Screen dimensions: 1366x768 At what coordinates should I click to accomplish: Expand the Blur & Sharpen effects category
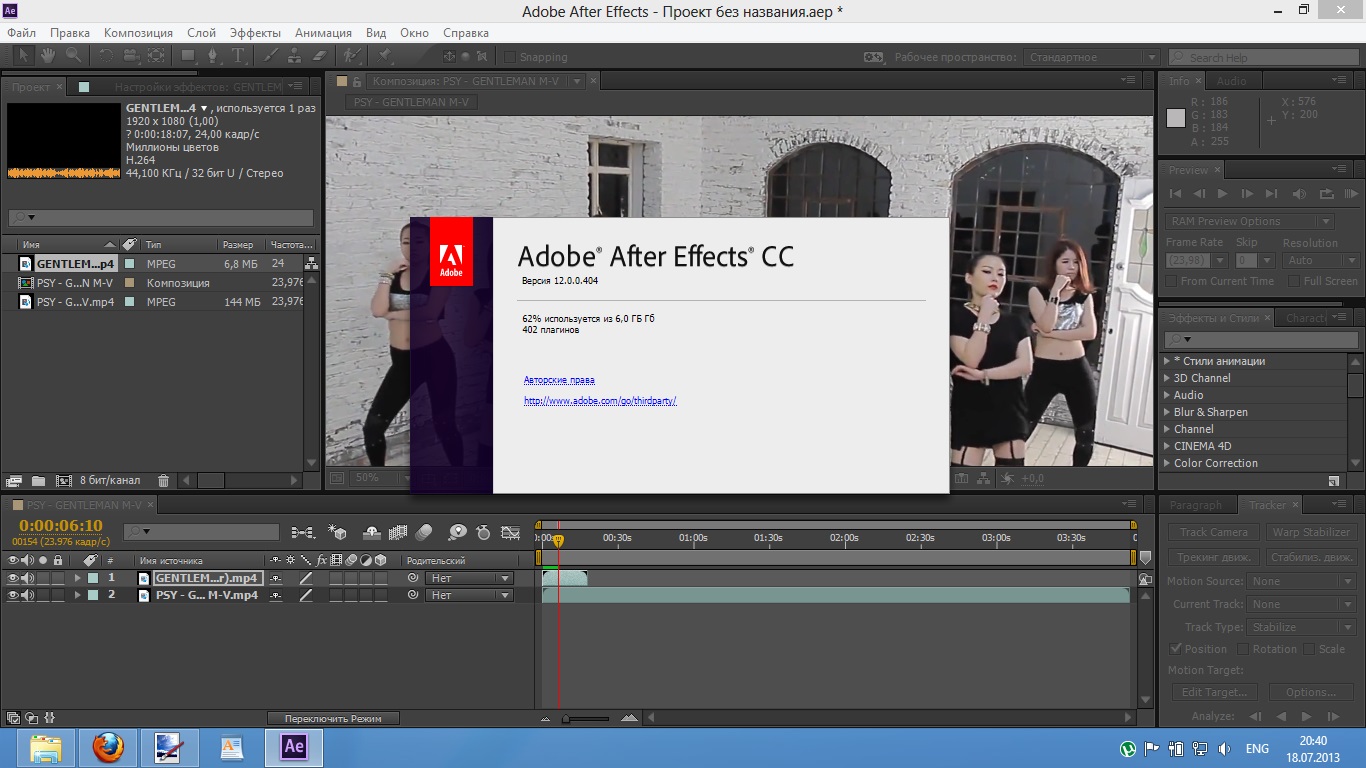tap(1166, 412)
